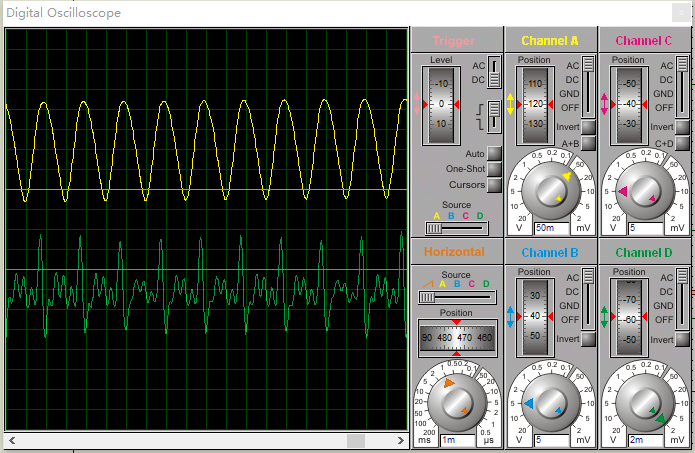The width and height of the screenshot is (695, 453).
Task: Click the Channel C DC label
Action: click(666, 79)
